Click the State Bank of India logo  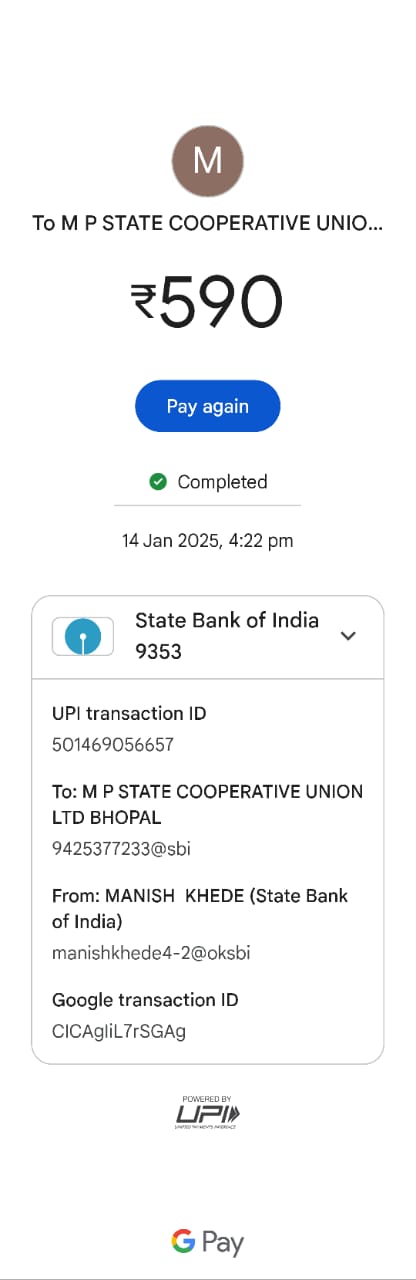[83, 636]
